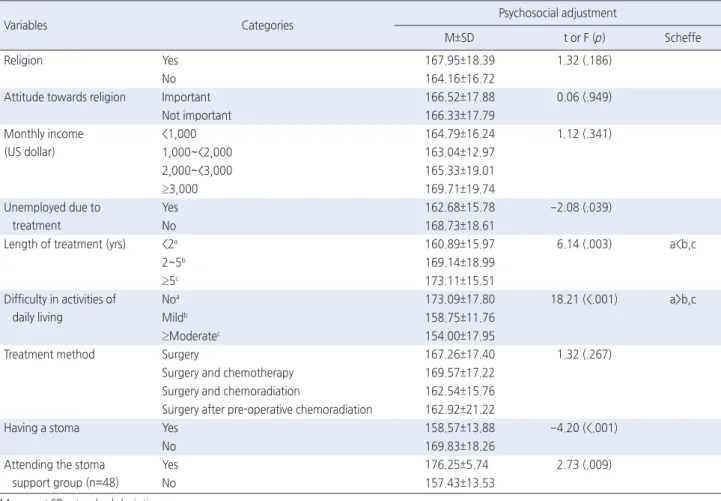The height and width of the screenshot is (501, 721).
Task: Click the 'Not important' category cell
Action: tap(196, 115)
